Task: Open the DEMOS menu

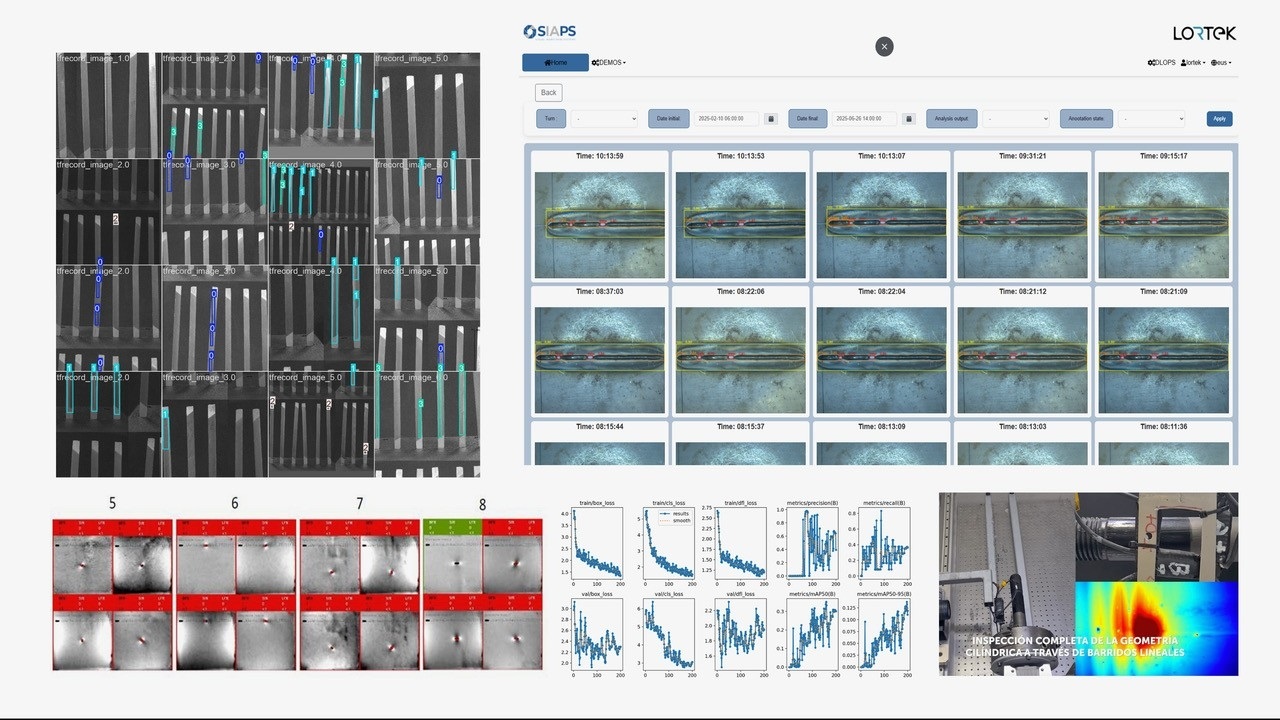Action: tap(608, 62)
